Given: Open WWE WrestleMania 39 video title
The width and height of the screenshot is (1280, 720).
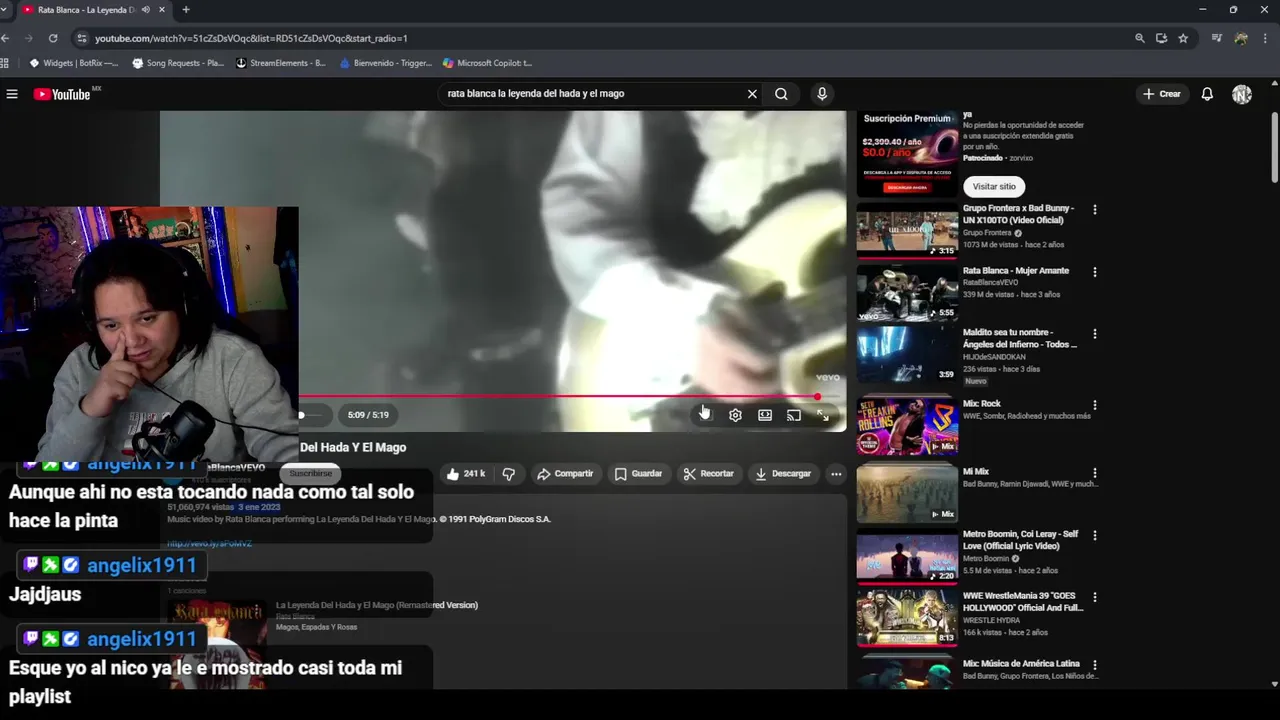Looking at the screenshot, I should 1022,602.
